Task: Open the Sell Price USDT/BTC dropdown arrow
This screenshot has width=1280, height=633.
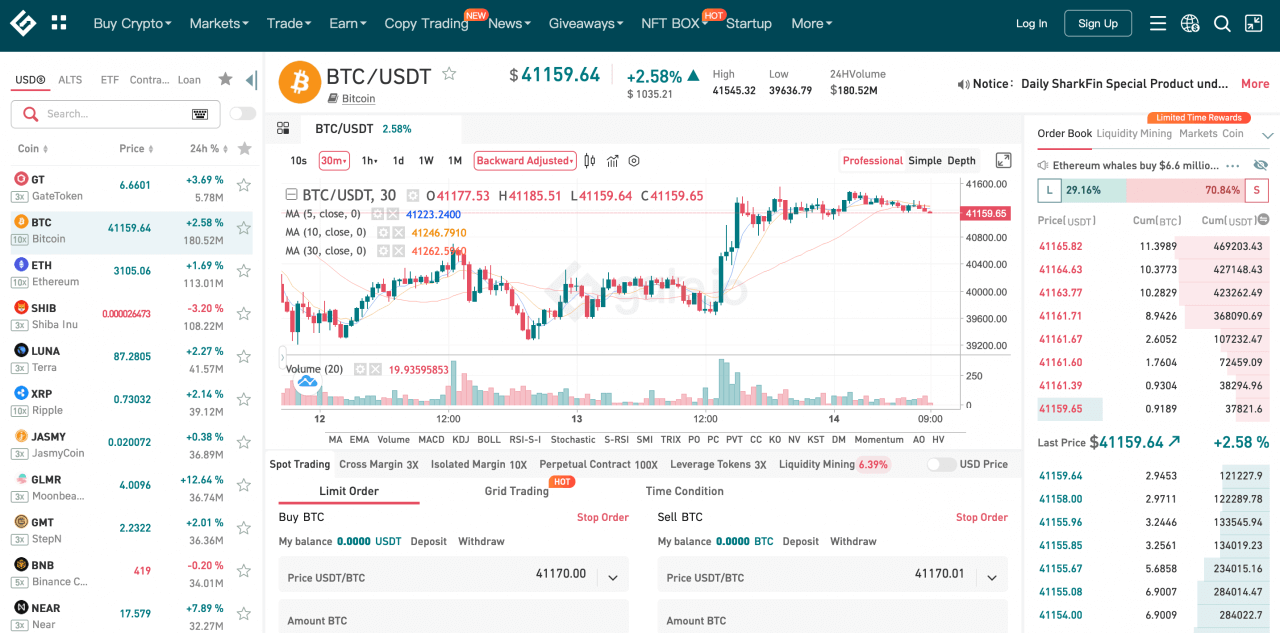Action: tap(992, 578)
